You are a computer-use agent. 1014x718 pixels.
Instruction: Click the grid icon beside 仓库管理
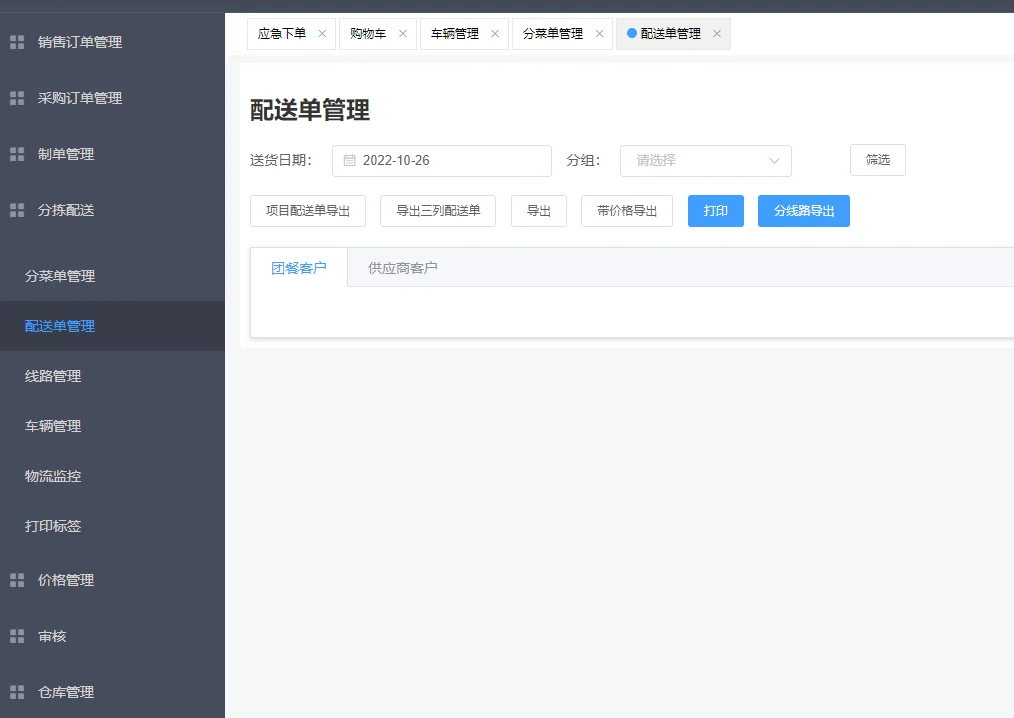tap(16, 692)
